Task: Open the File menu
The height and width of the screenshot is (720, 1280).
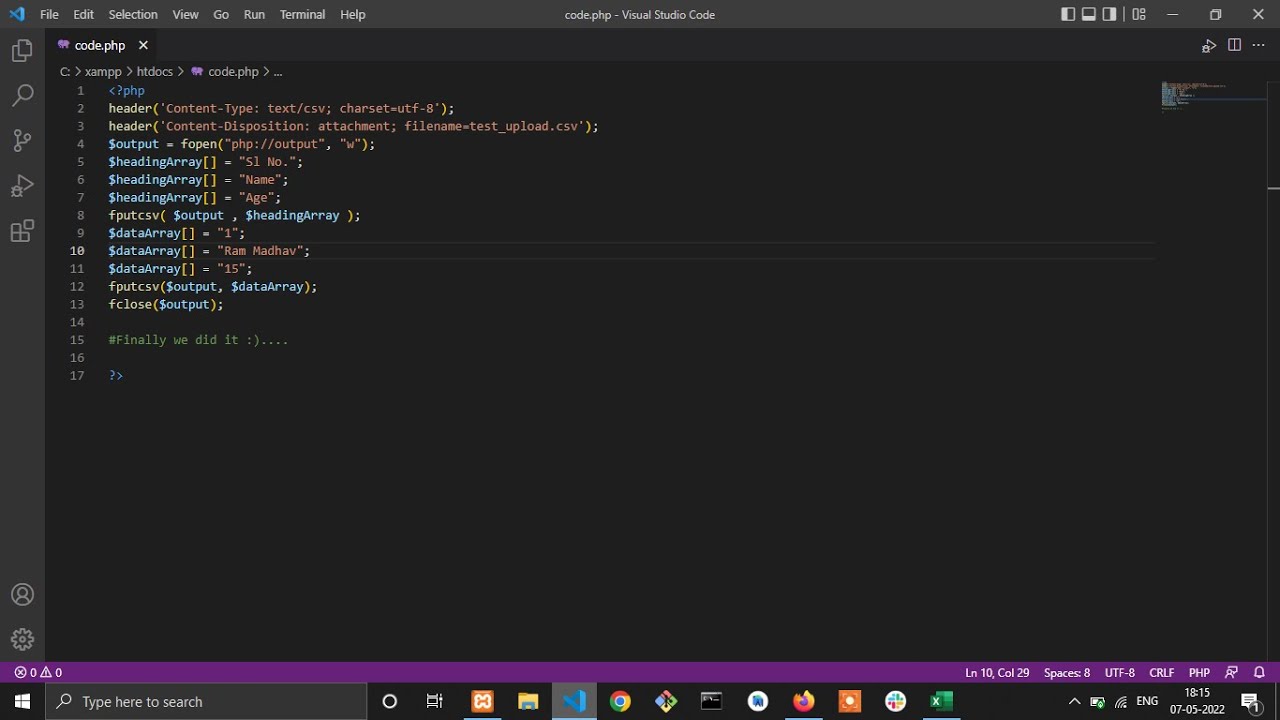Action: point(49,14)
